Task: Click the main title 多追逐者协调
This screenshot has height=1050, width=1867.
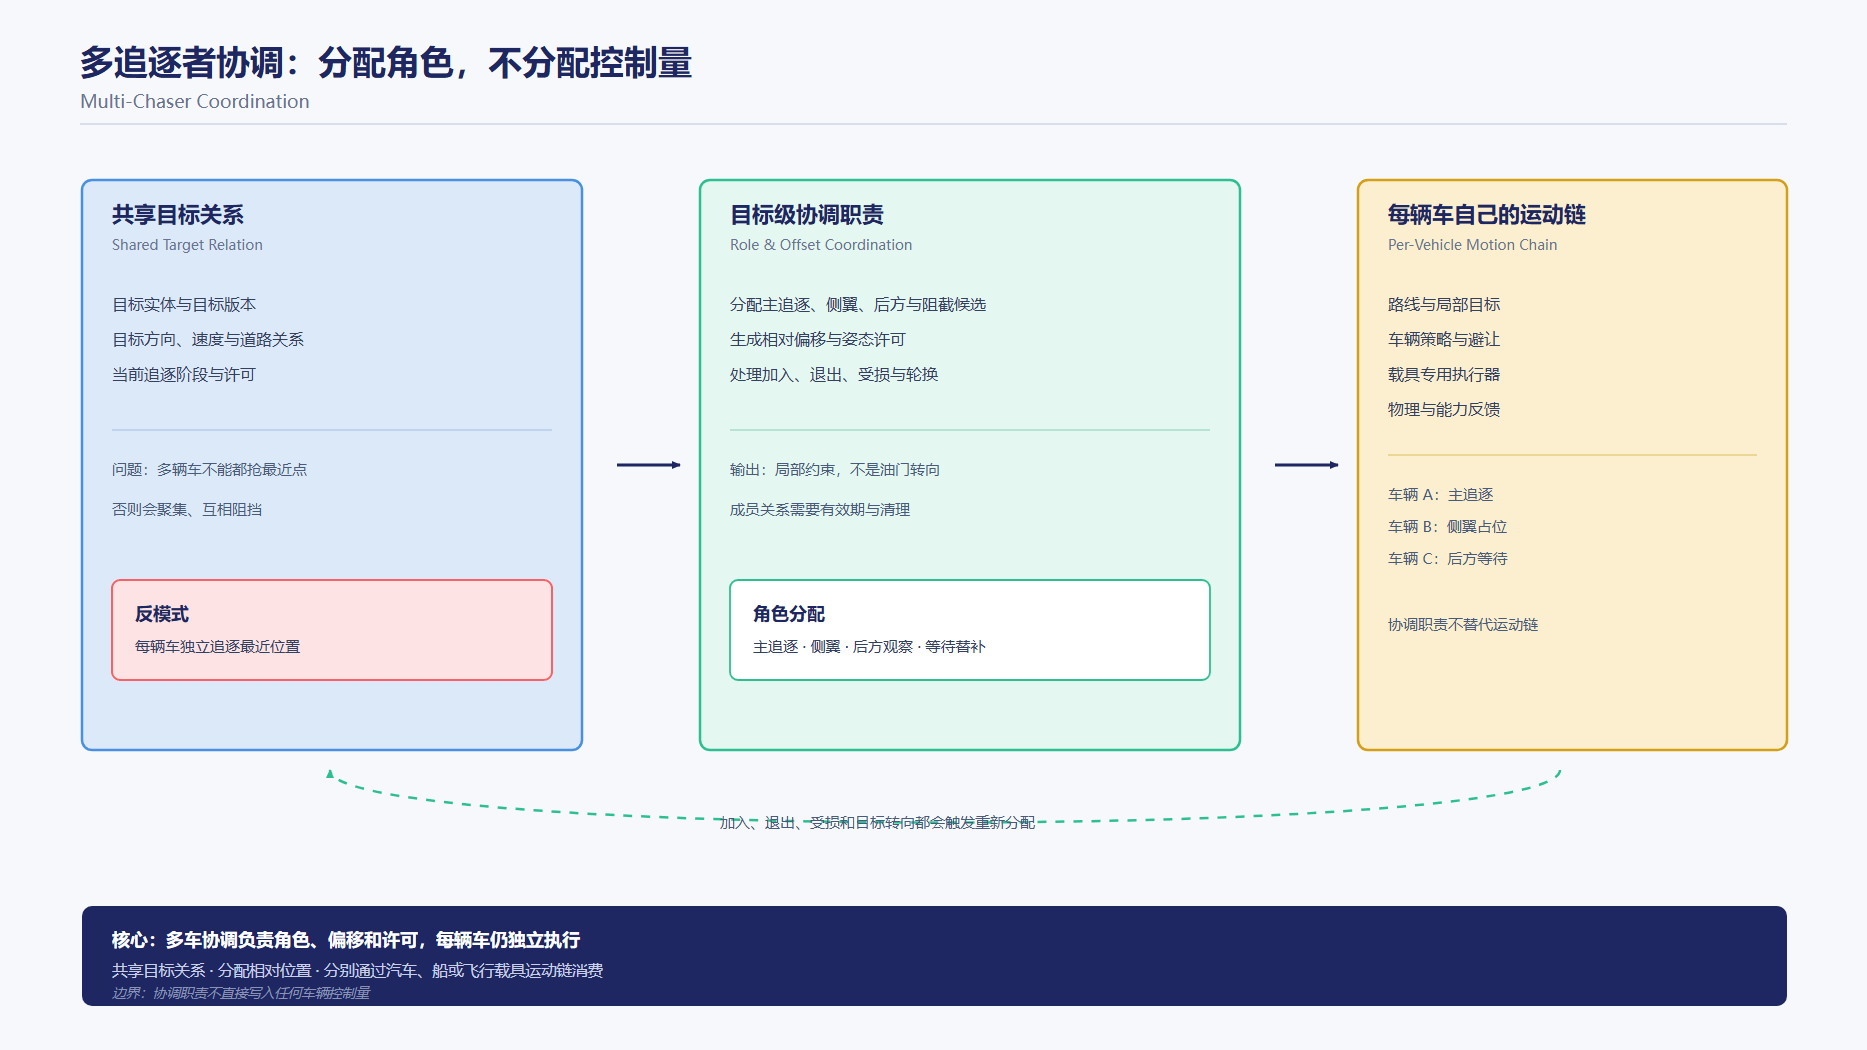Action: [x=182, y=62]
